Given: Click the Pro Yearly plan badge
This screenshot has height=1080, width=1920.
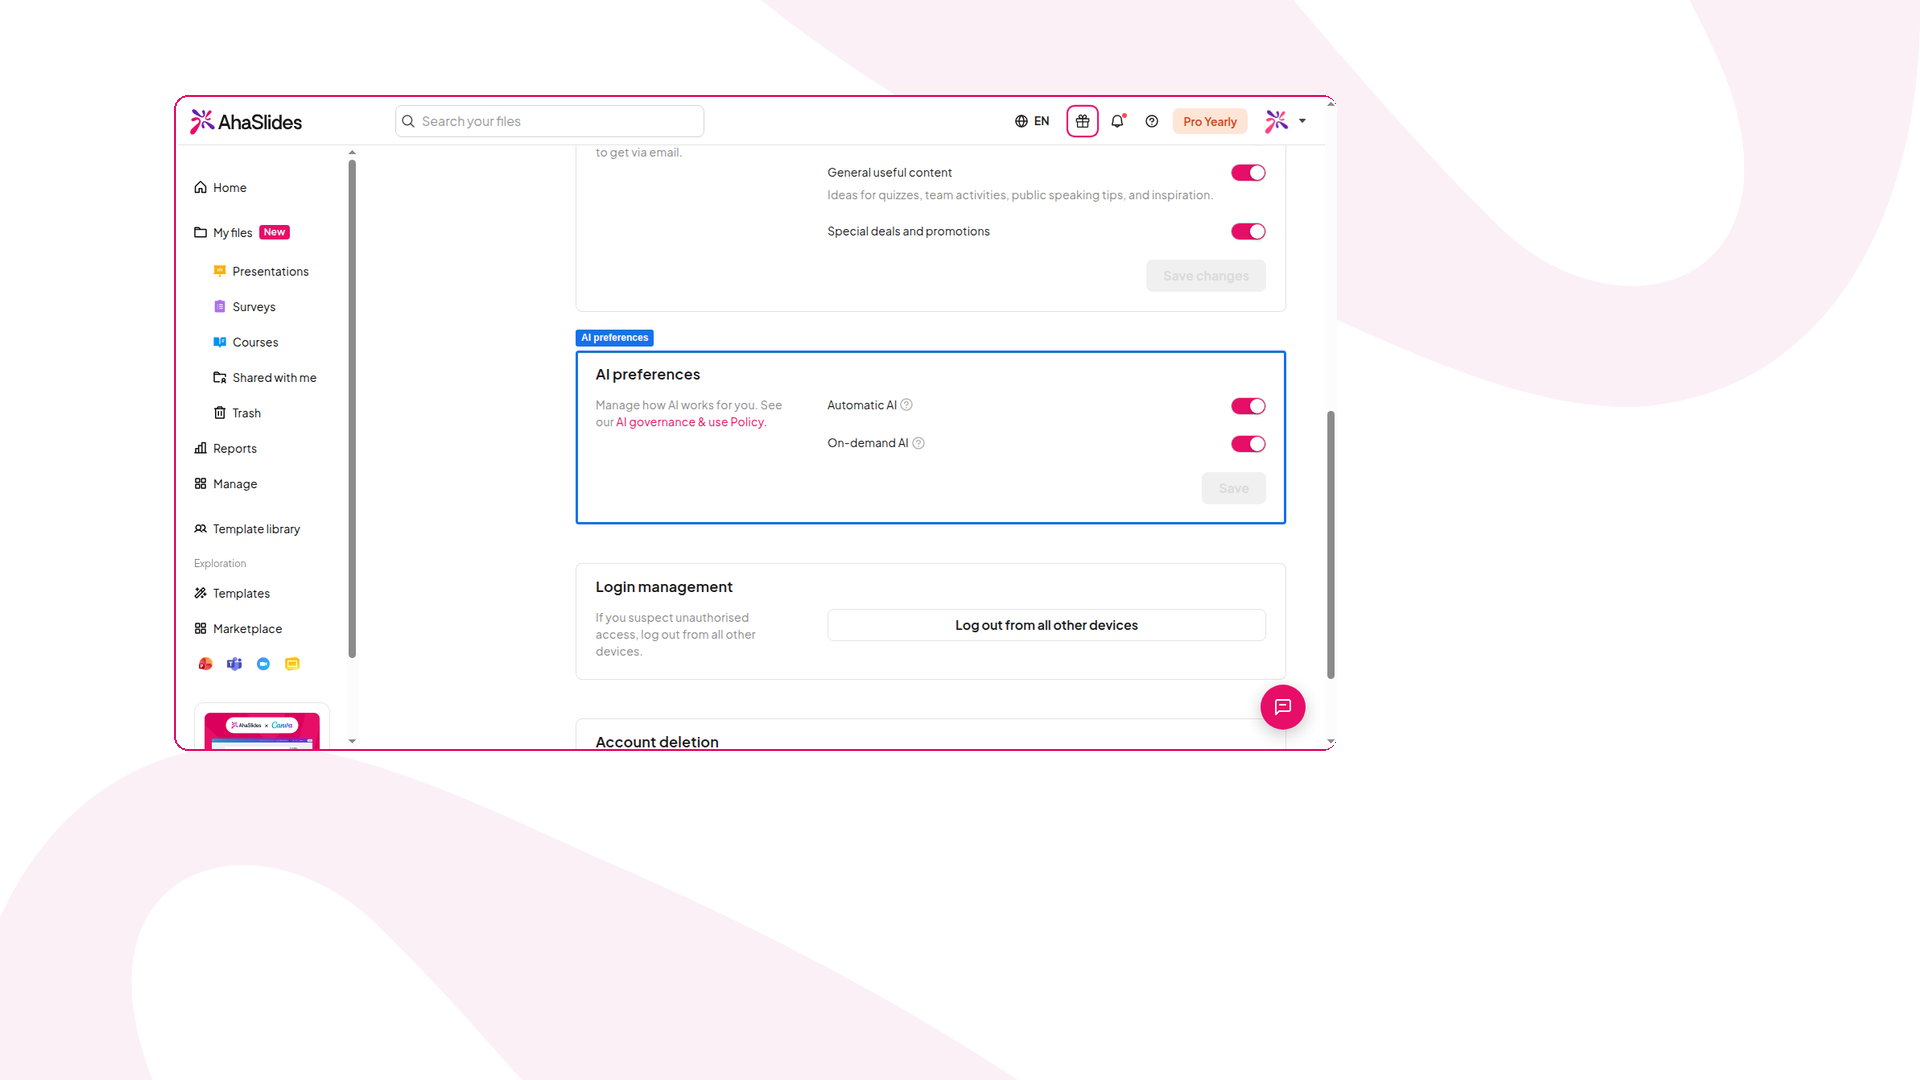Looking at the screenshot, I should (1210, 121).
